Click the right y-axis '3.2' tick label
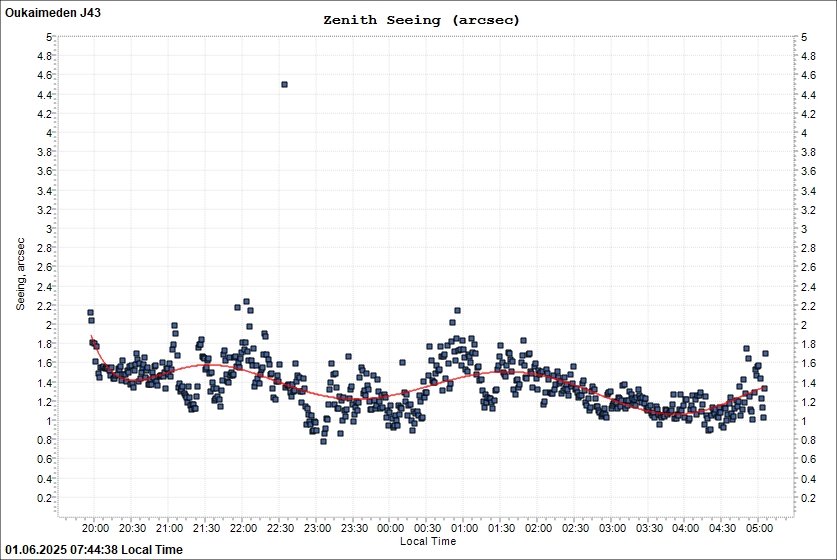Image resolution: width=837 pixels, height=560 pixels. (808, 210)
